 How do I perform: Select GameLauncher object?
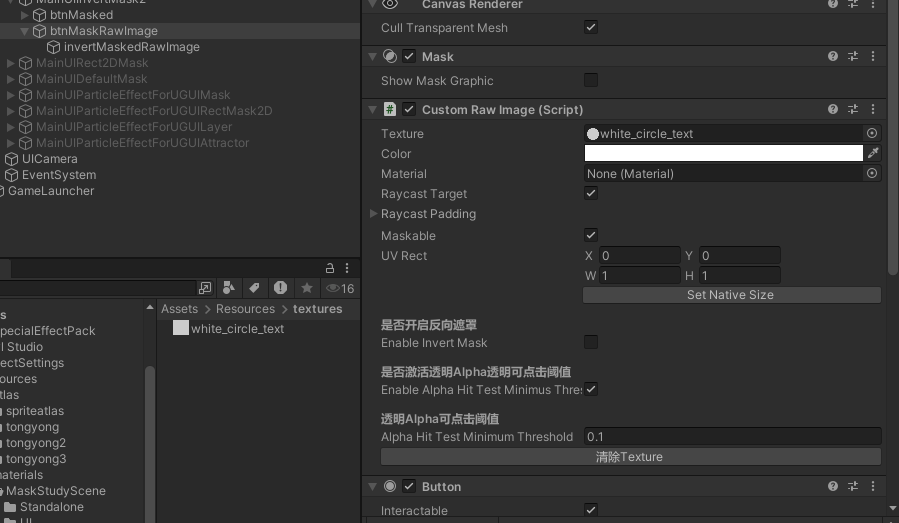point(50,191)
